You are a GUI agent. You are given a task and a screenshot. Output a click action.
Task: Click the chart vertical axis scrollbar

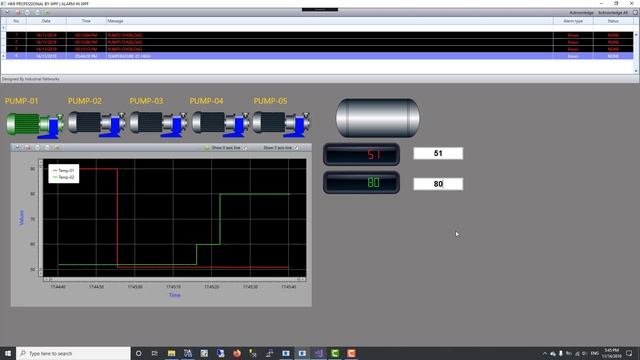tap(40, 218)
